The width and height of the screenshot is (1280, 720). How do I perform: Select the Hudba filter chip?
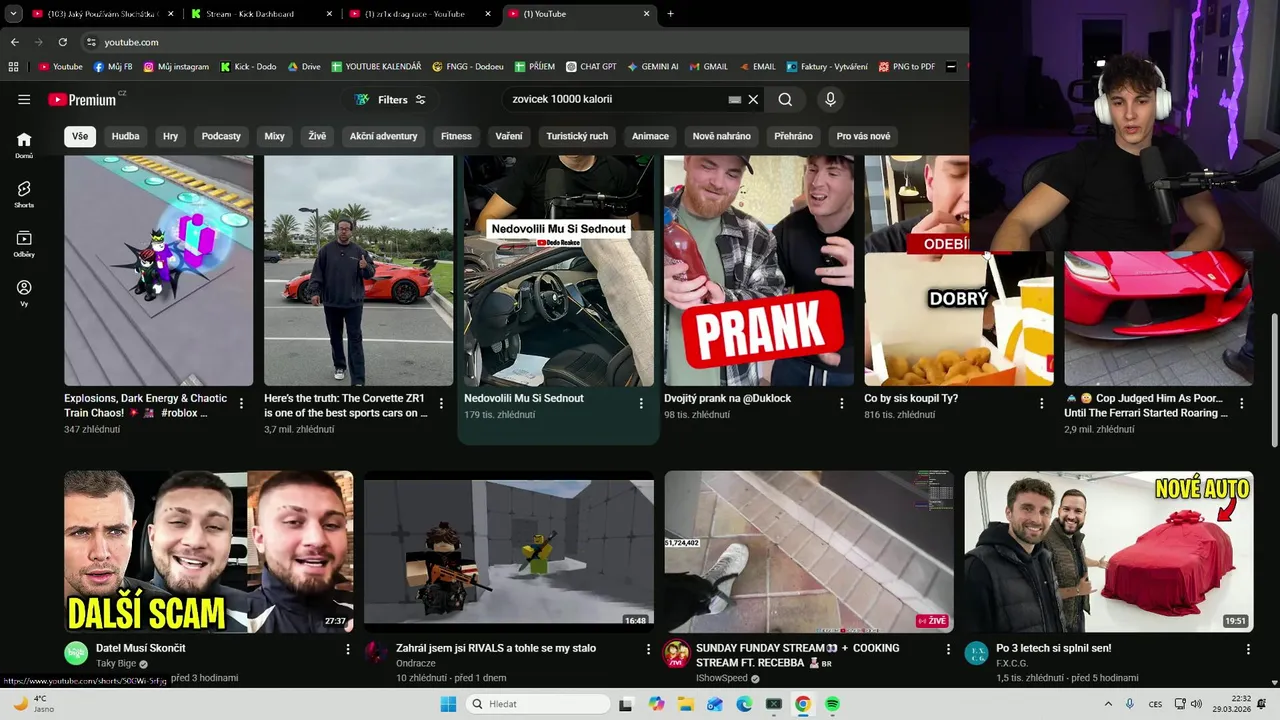pos(126,136)
